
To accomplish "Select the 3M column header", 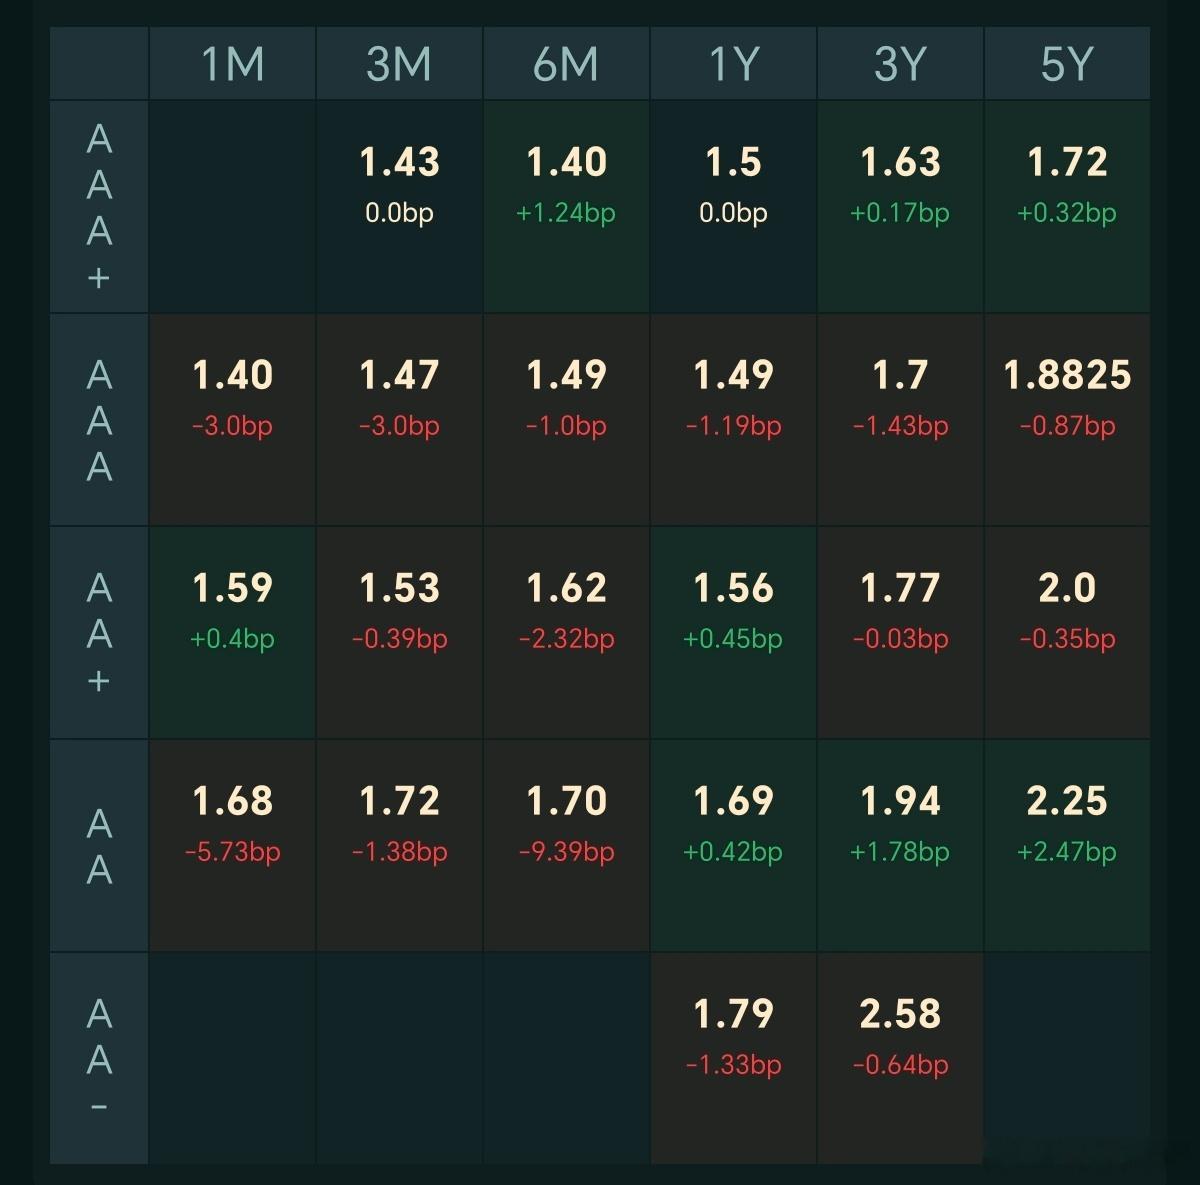I will coord(399,64).
